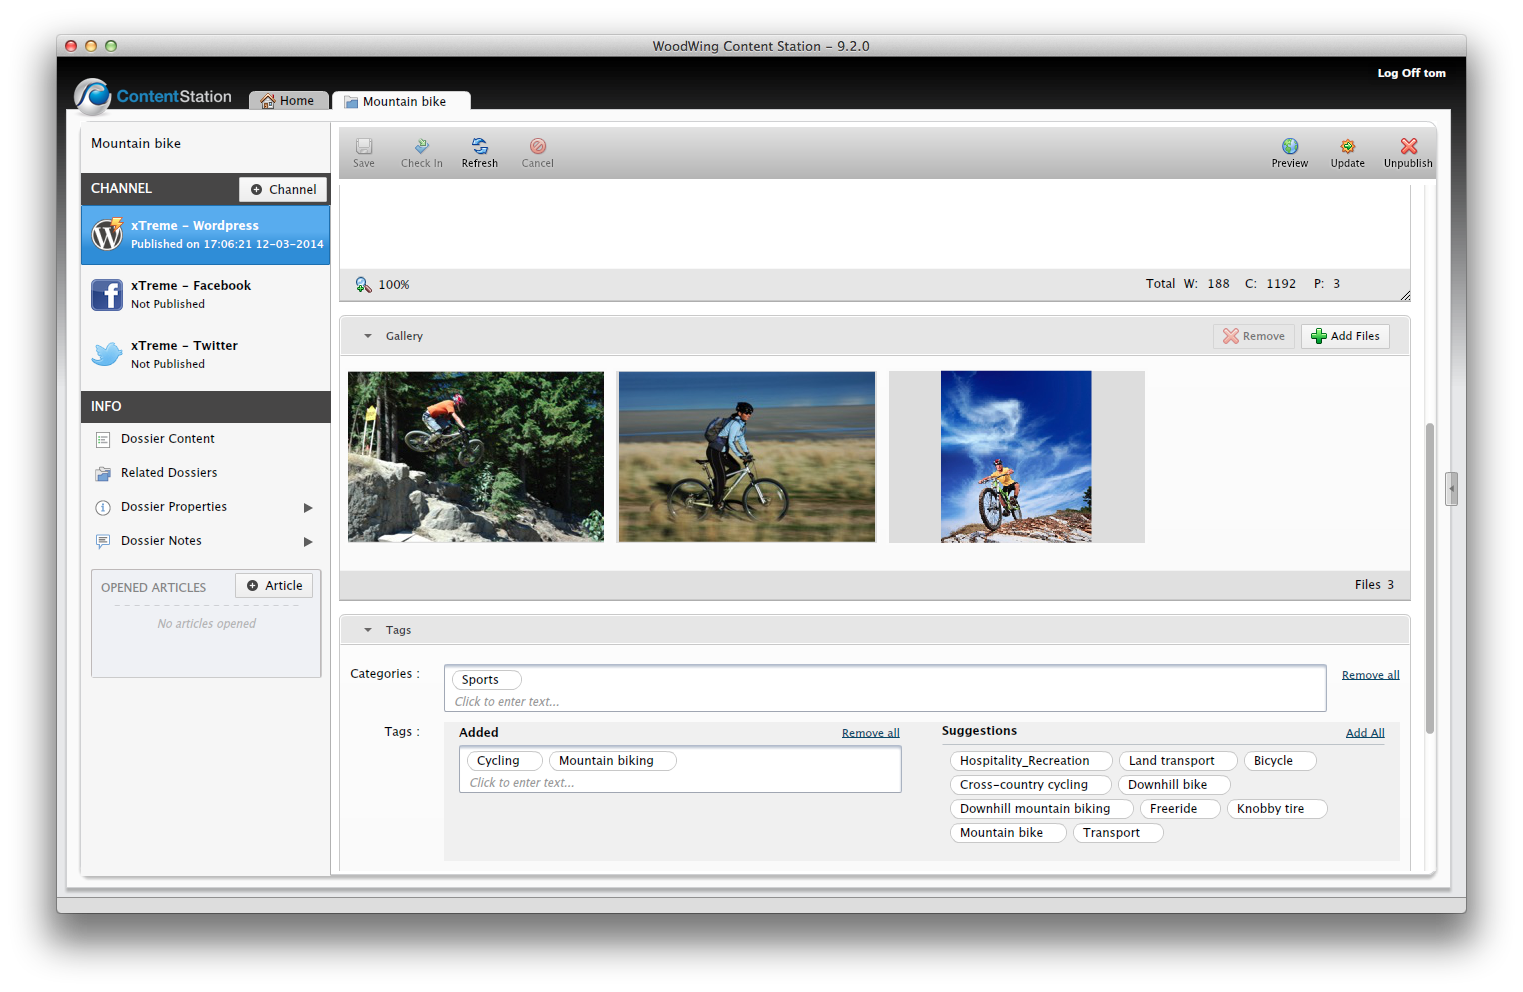Click the Preview globe icon

click(1289, 147)
